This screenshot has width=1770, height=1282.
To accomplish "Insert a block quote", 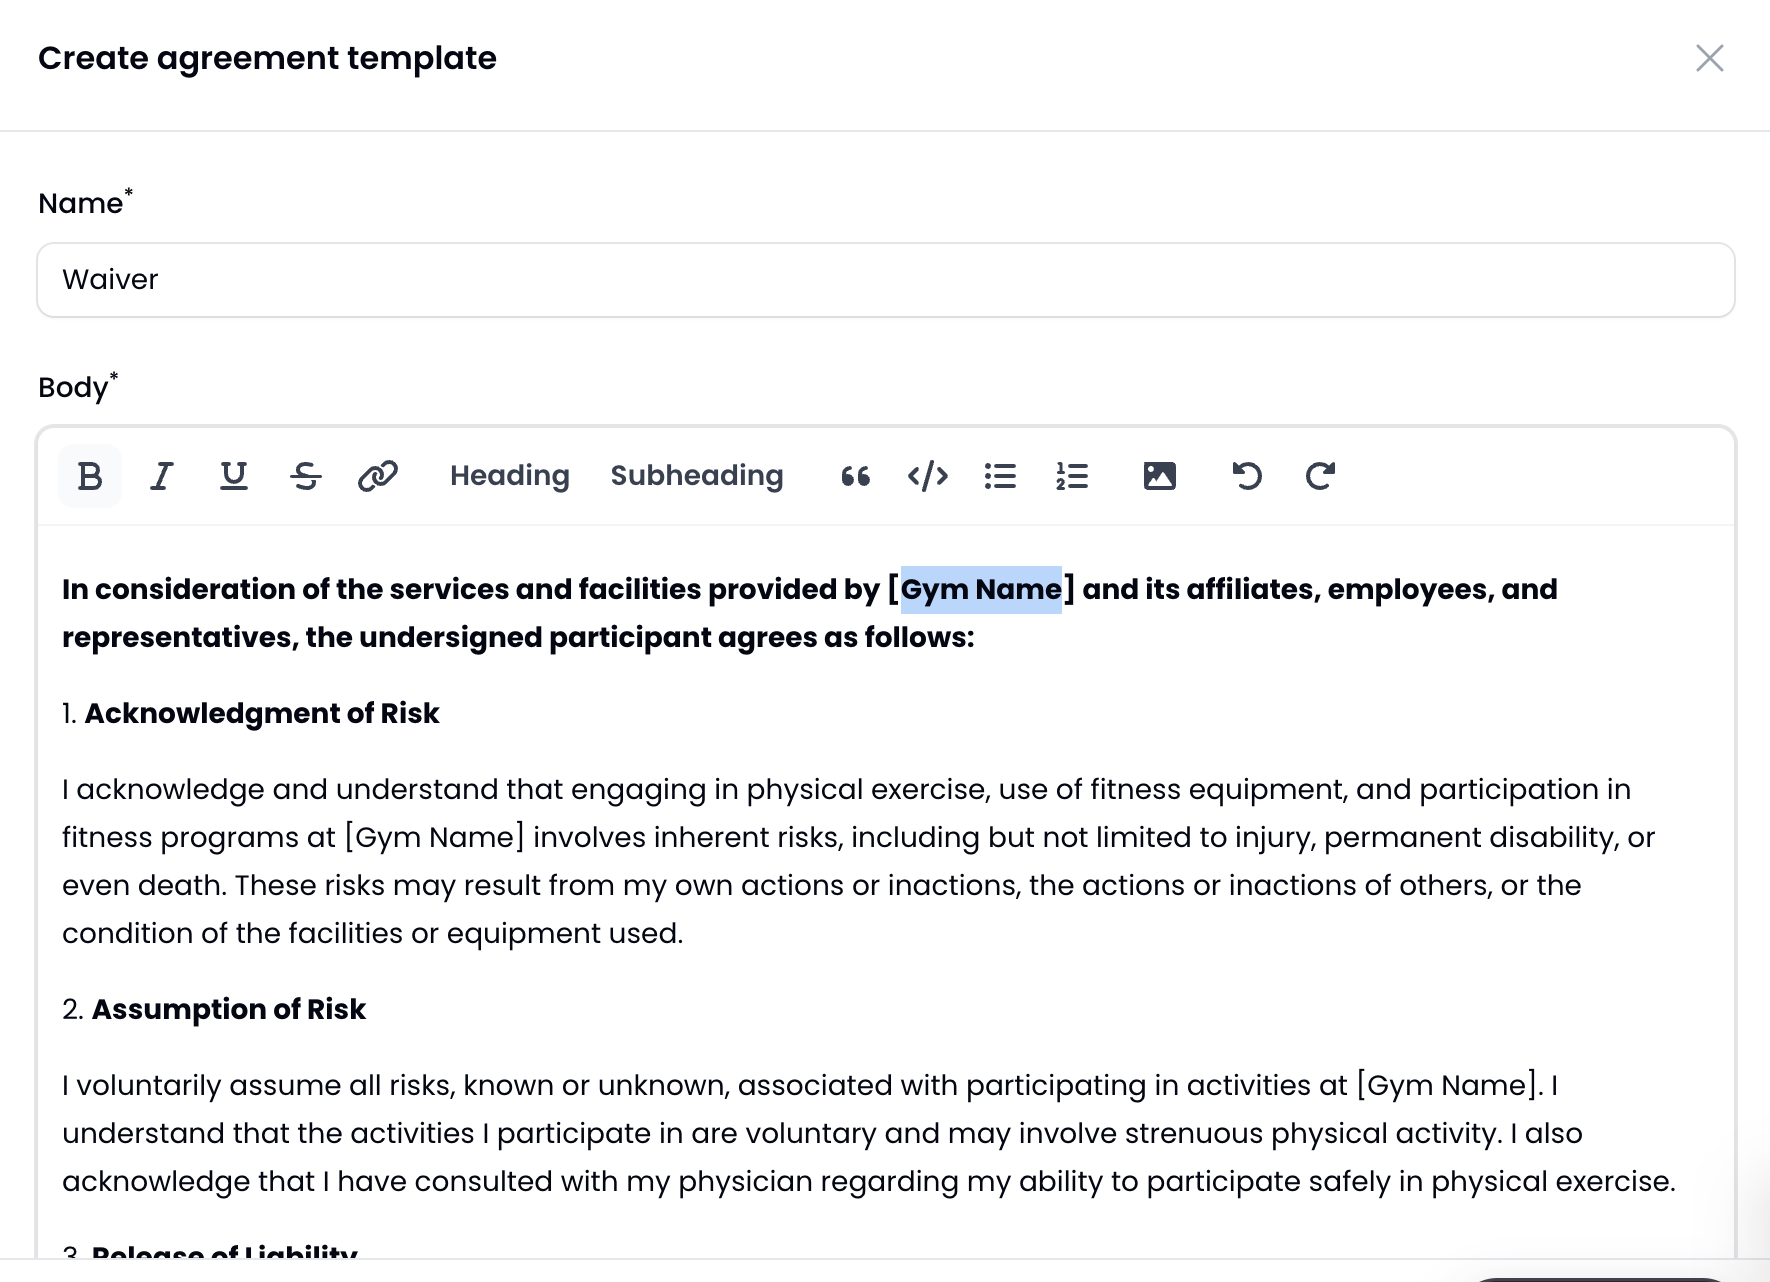I will point(856,476).
